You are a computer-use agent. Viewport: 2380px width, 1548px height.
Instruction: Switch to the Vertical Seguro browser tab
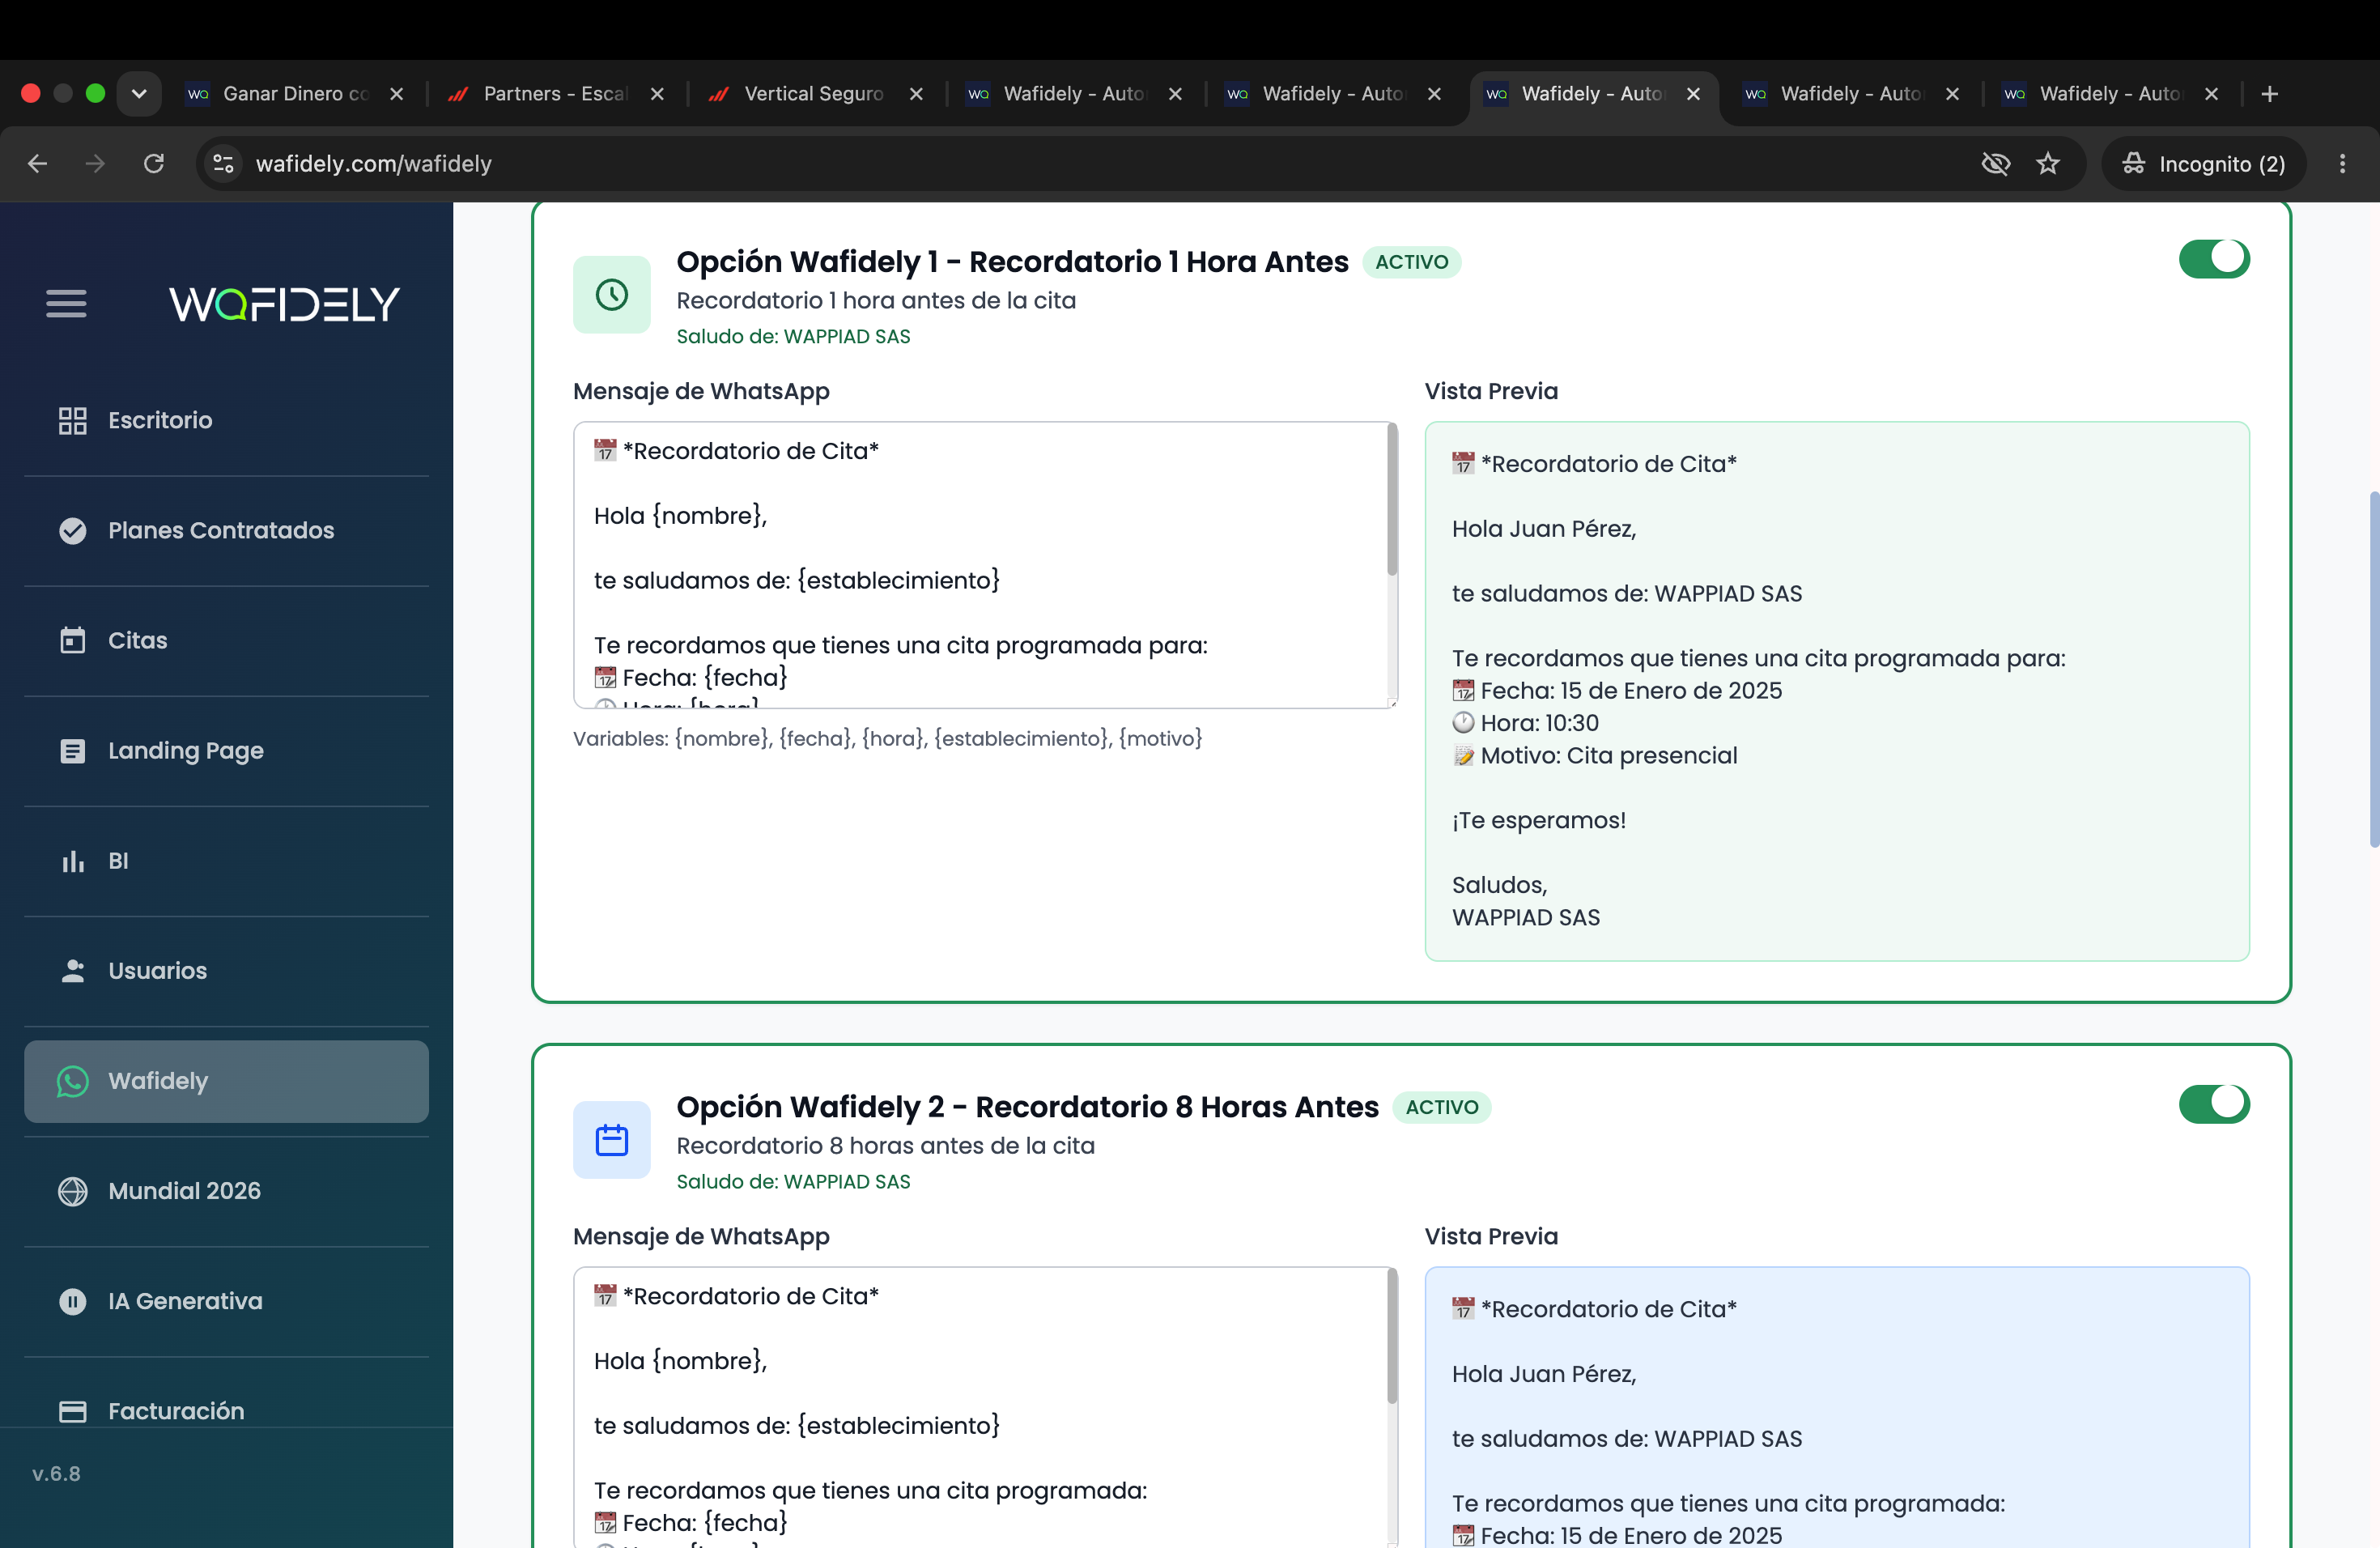point(814,93)
